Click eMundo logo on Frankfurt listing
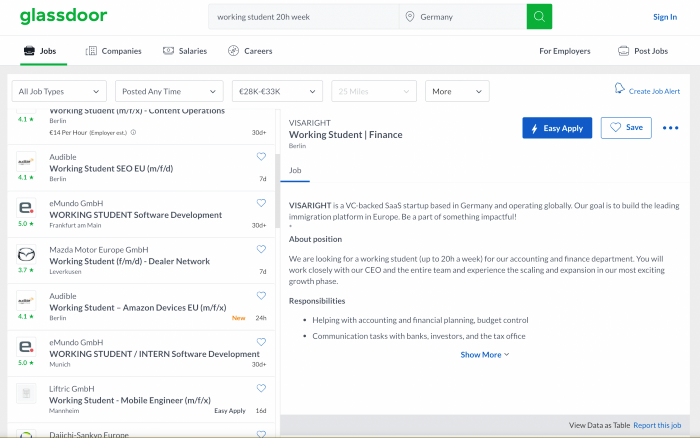The width and height of the screenshot is (700, 438). tap(26, 208)
